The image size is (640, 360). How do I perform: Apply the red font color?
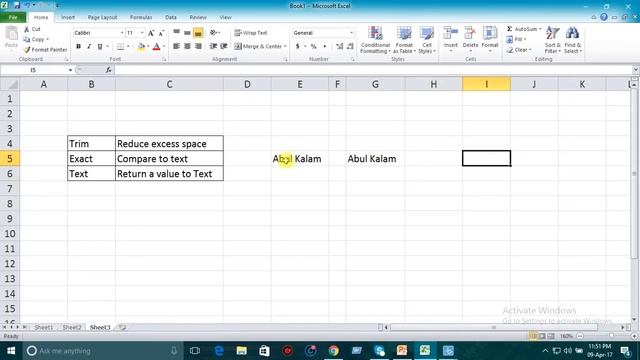tap(156, 47)
